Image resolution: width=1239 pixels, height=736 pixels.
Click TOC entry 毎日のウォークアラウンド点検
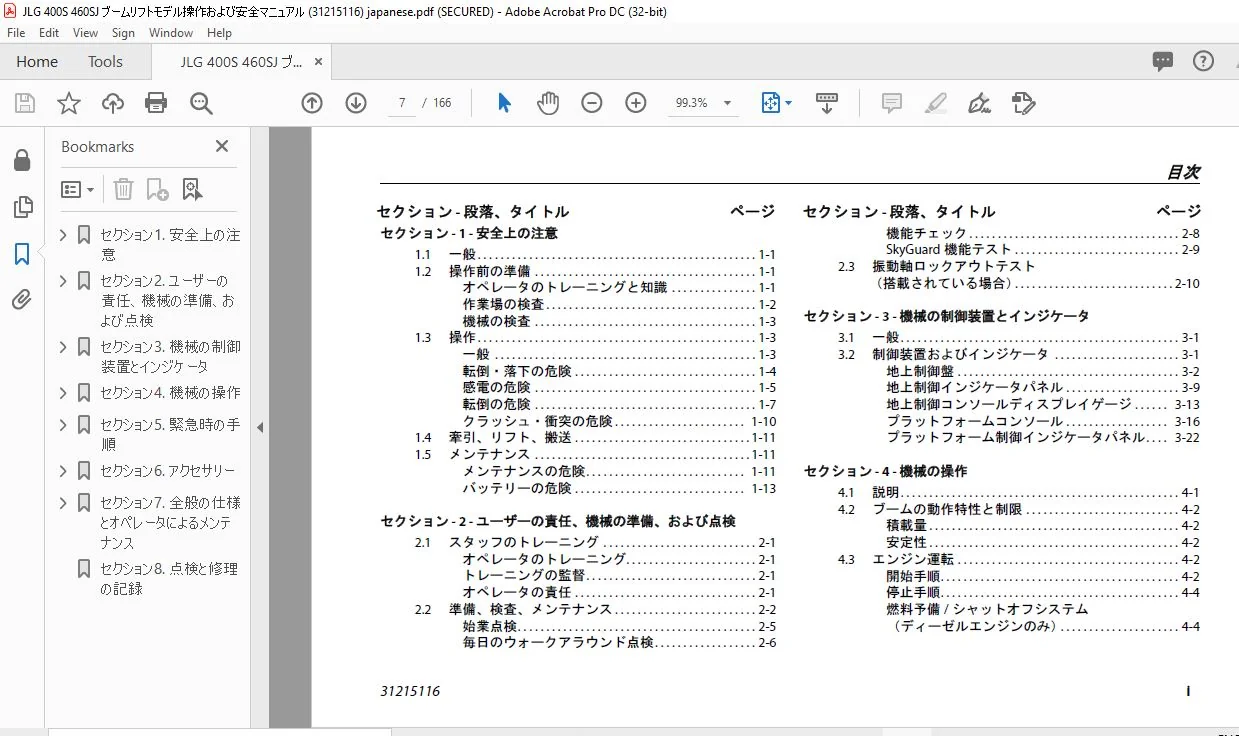(x=558, y=643)
